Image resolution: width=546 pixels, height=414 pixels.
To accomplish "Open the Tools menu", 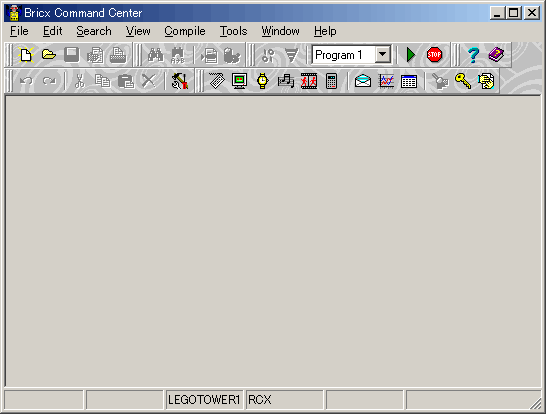I will (x=233, y=31).
